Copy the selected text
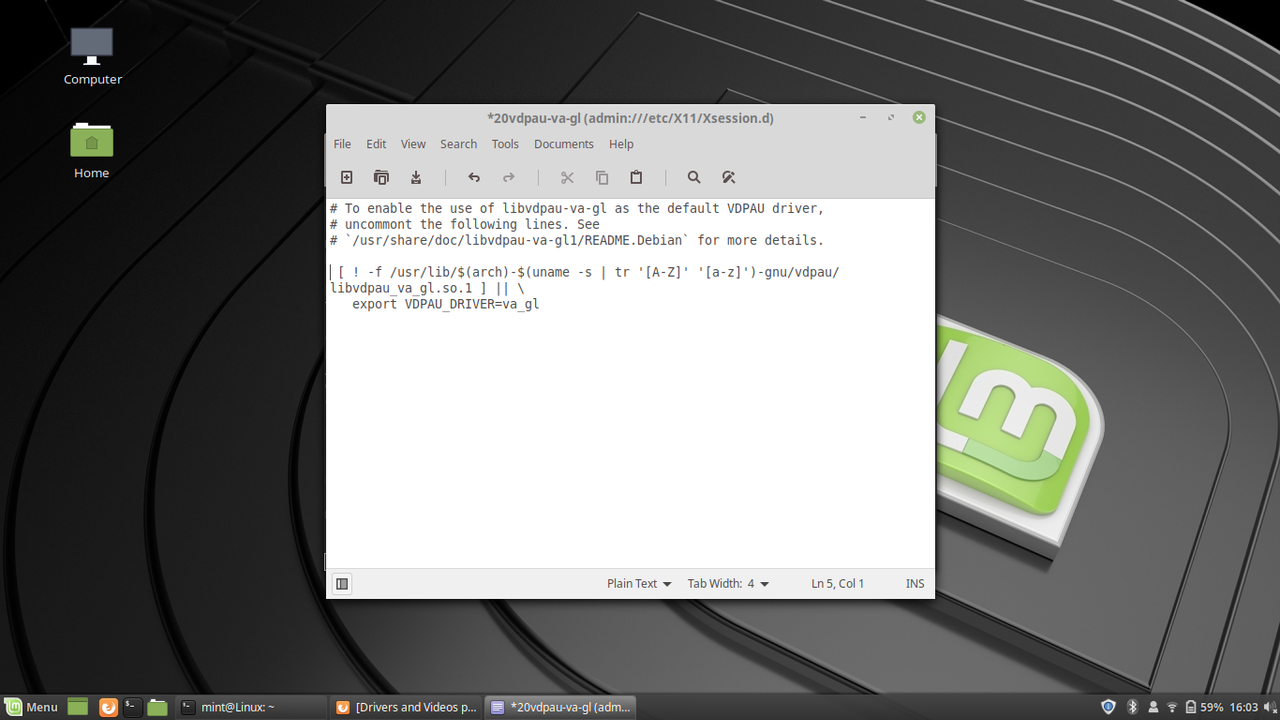The image size is (1280, 720). [601, 177]
